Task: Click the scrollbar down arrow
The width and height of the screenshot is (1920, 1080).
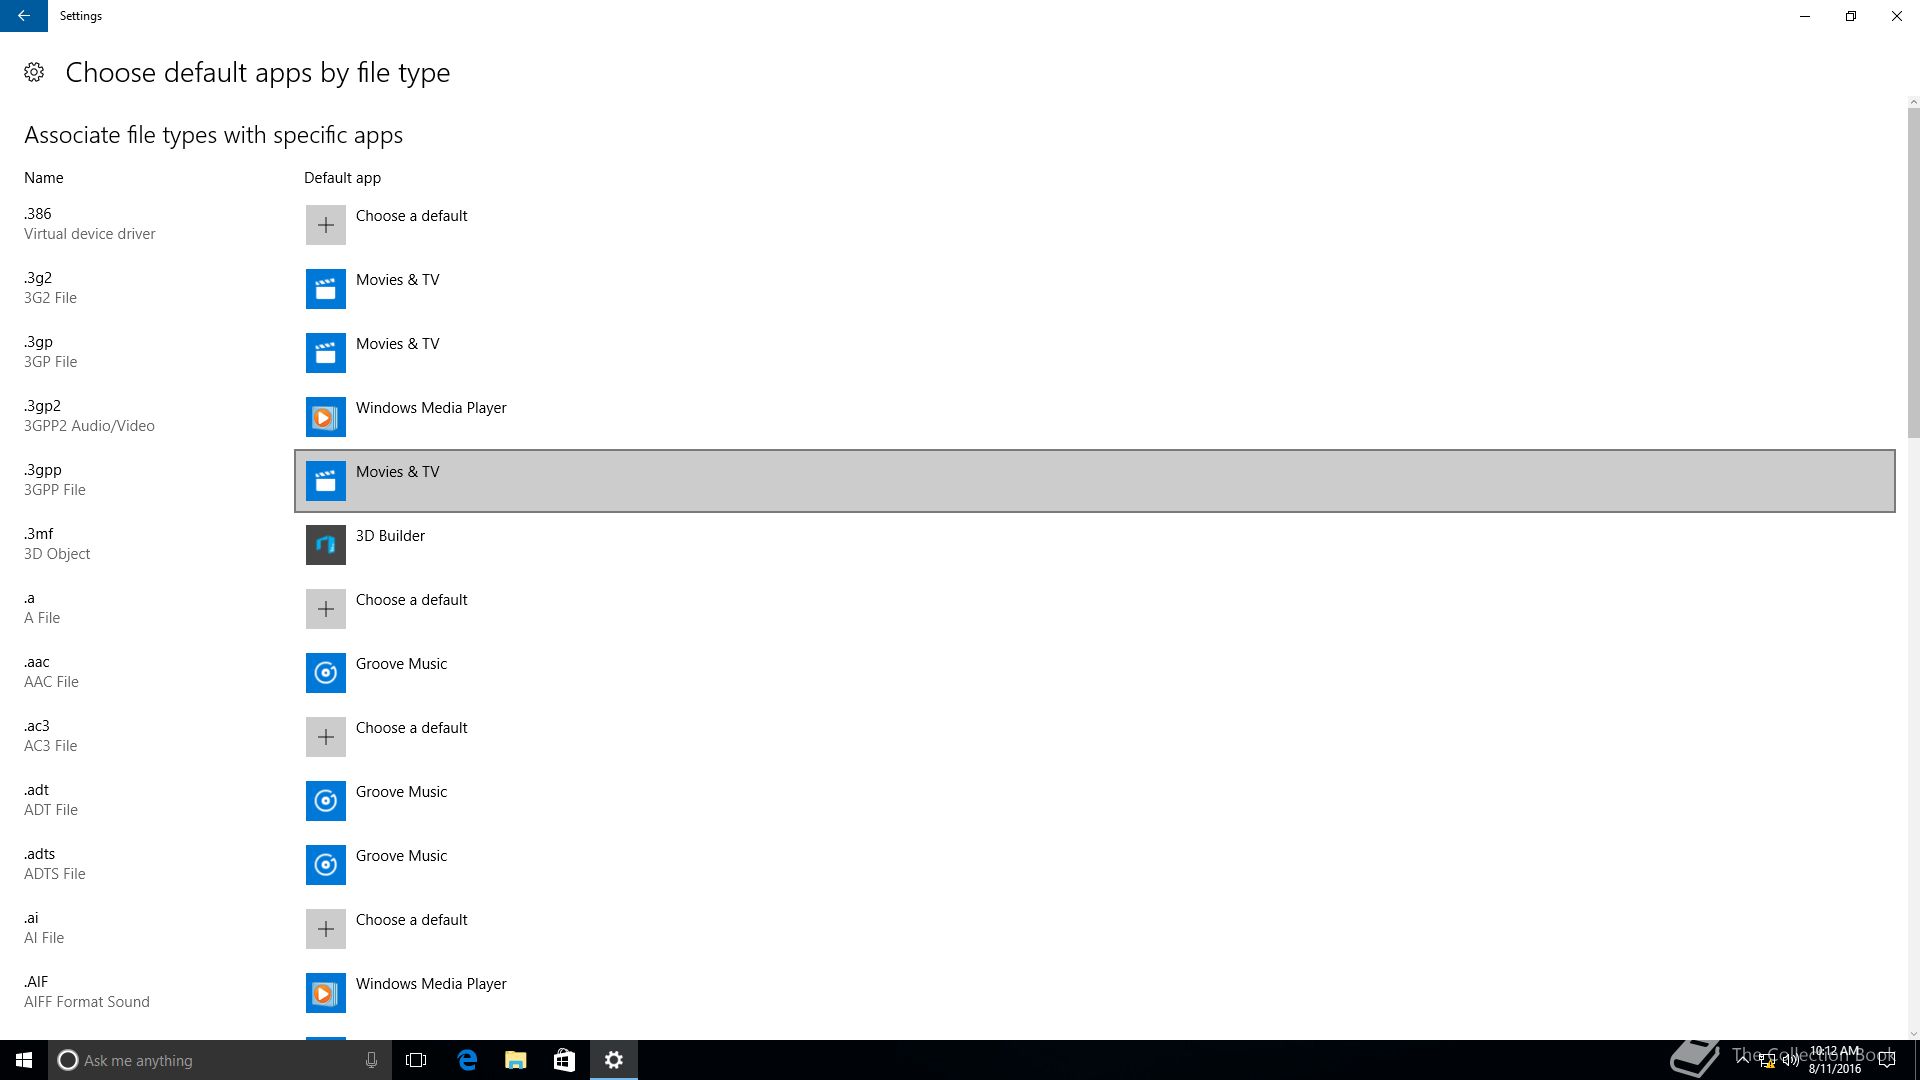Action: (x=1913, y=1034)
